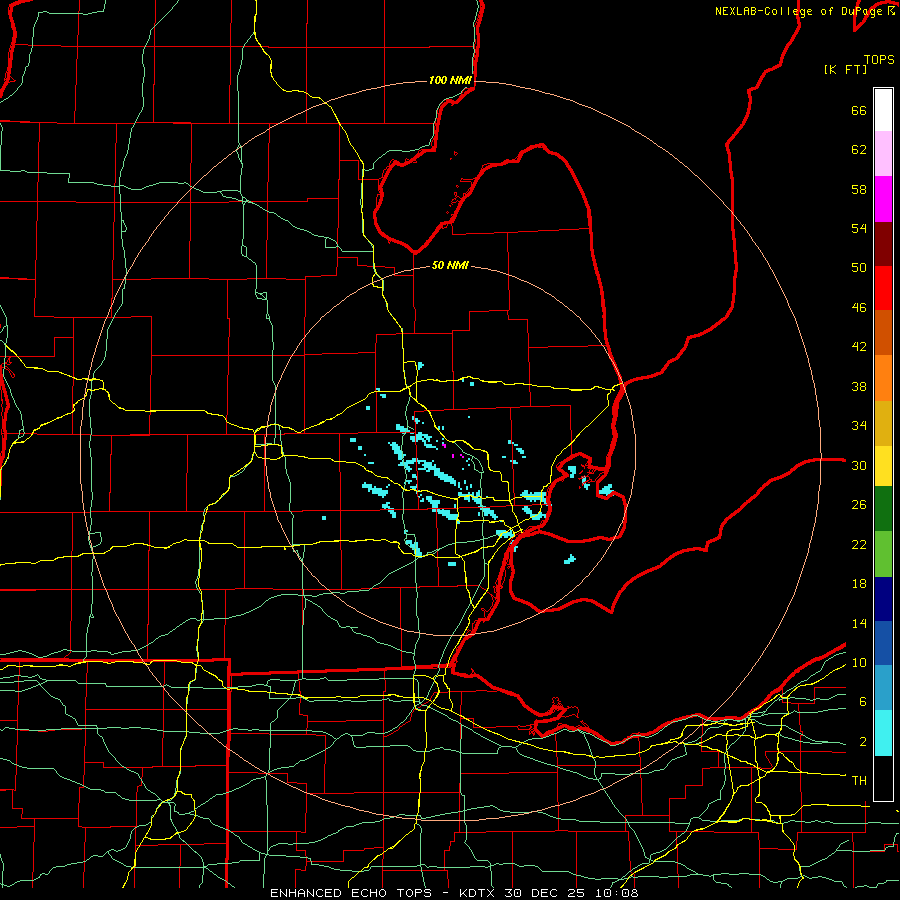Click the 46 value on the legend
The width and height of the screenshot is (900, 900).
tap(859, 308)
